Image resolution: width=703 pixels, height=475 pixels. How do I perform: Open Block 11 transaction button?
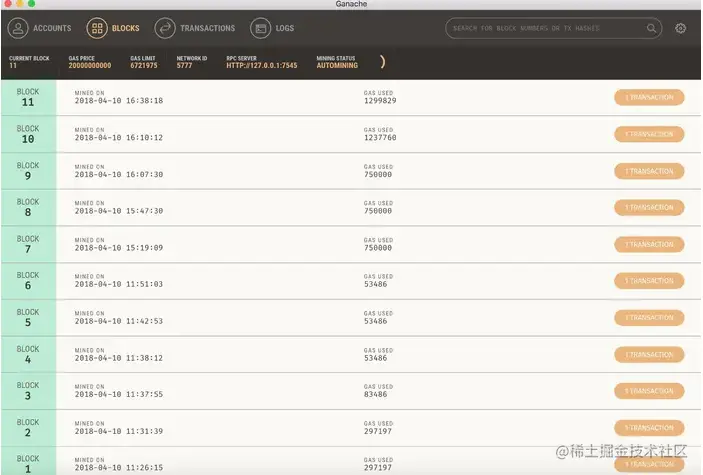[649, 97]
